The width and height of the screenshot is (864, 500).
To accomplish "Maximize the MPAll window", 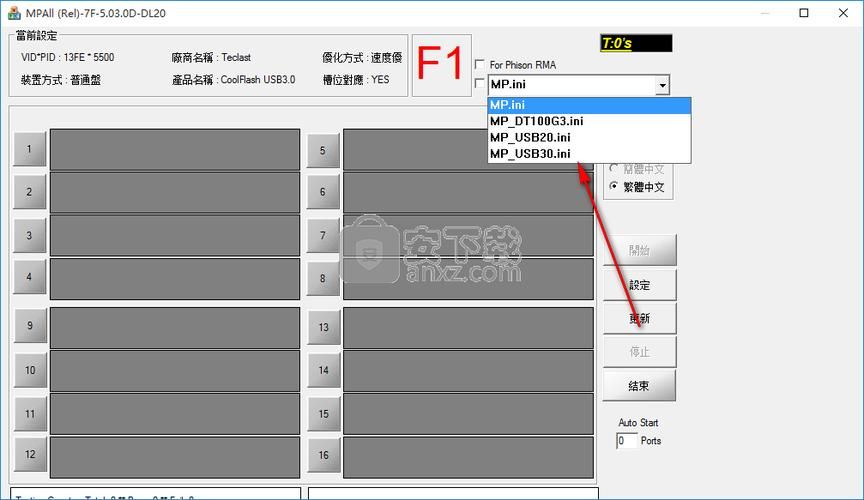I will pyautogui.click(x=804, y=13).
